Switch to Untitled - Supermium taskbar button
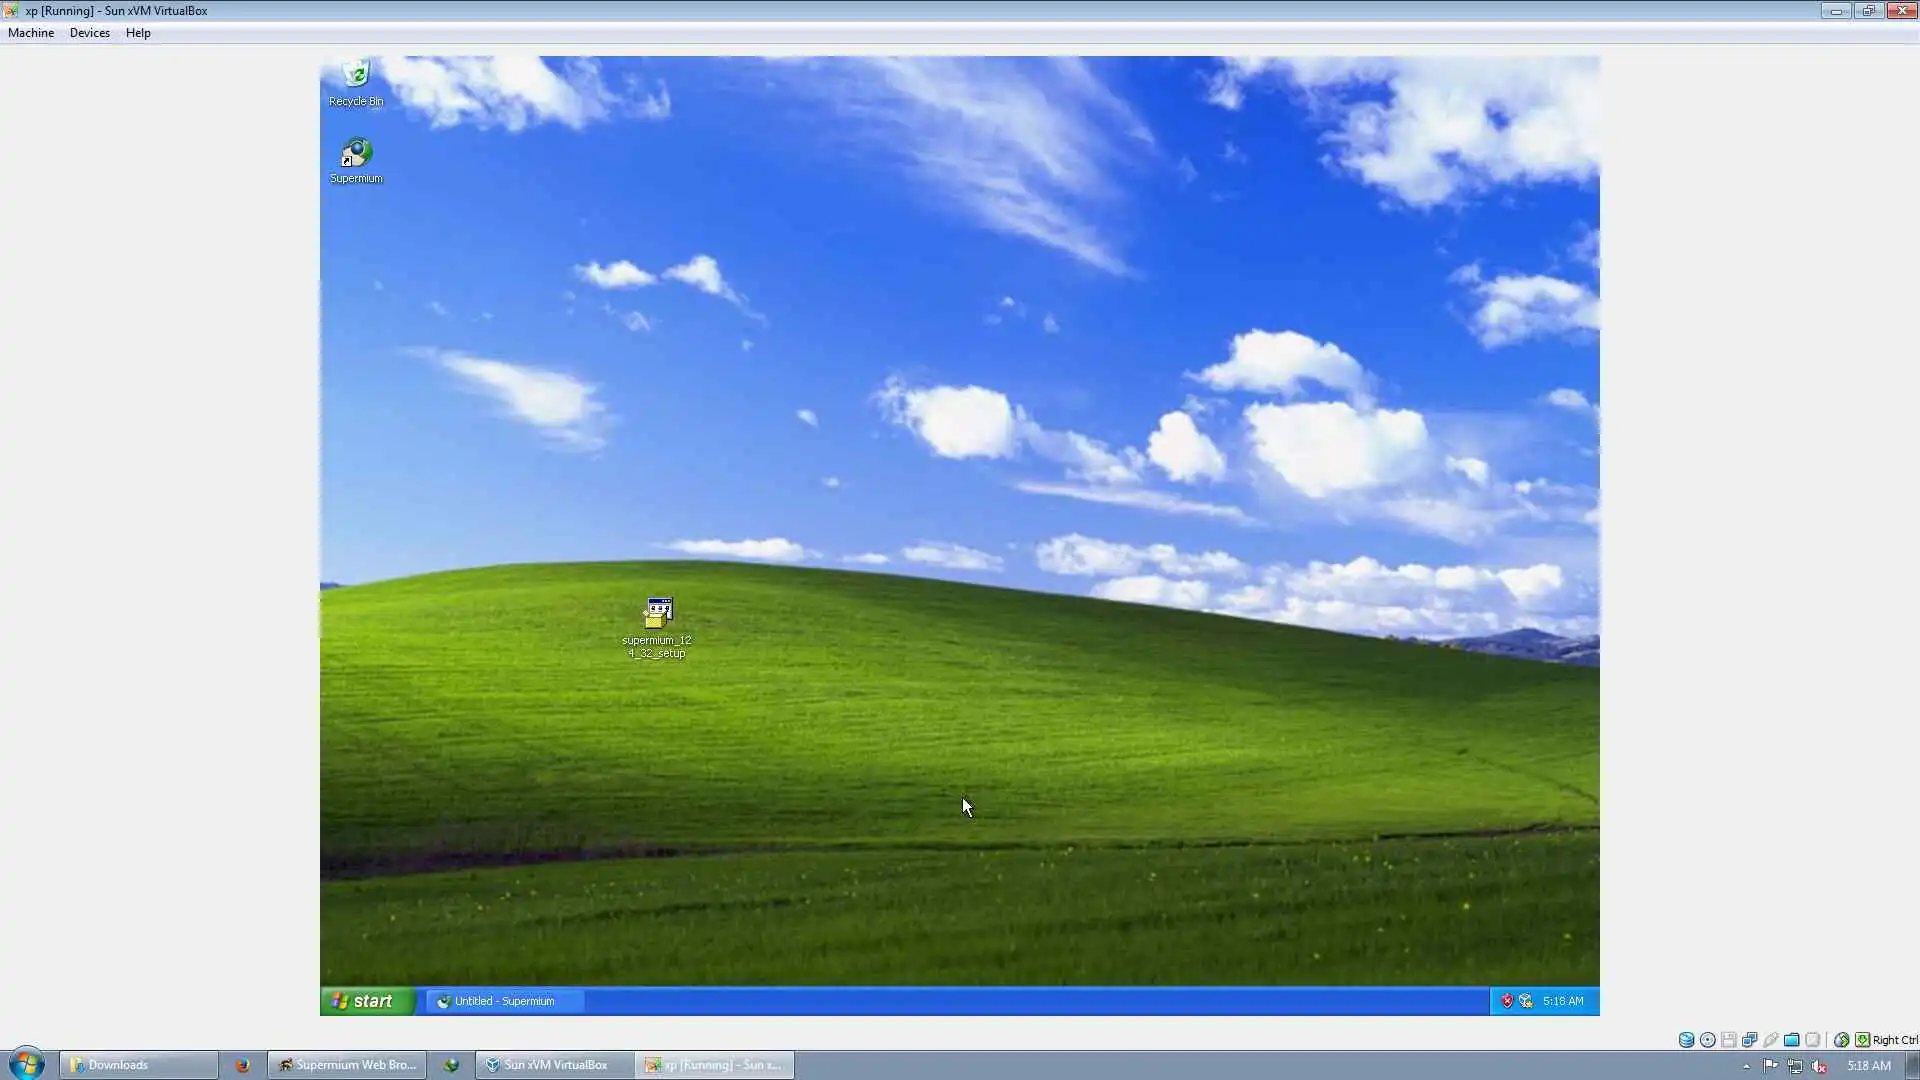Viewport: 1920px width, 1080px height. [x=504, y=1001]
